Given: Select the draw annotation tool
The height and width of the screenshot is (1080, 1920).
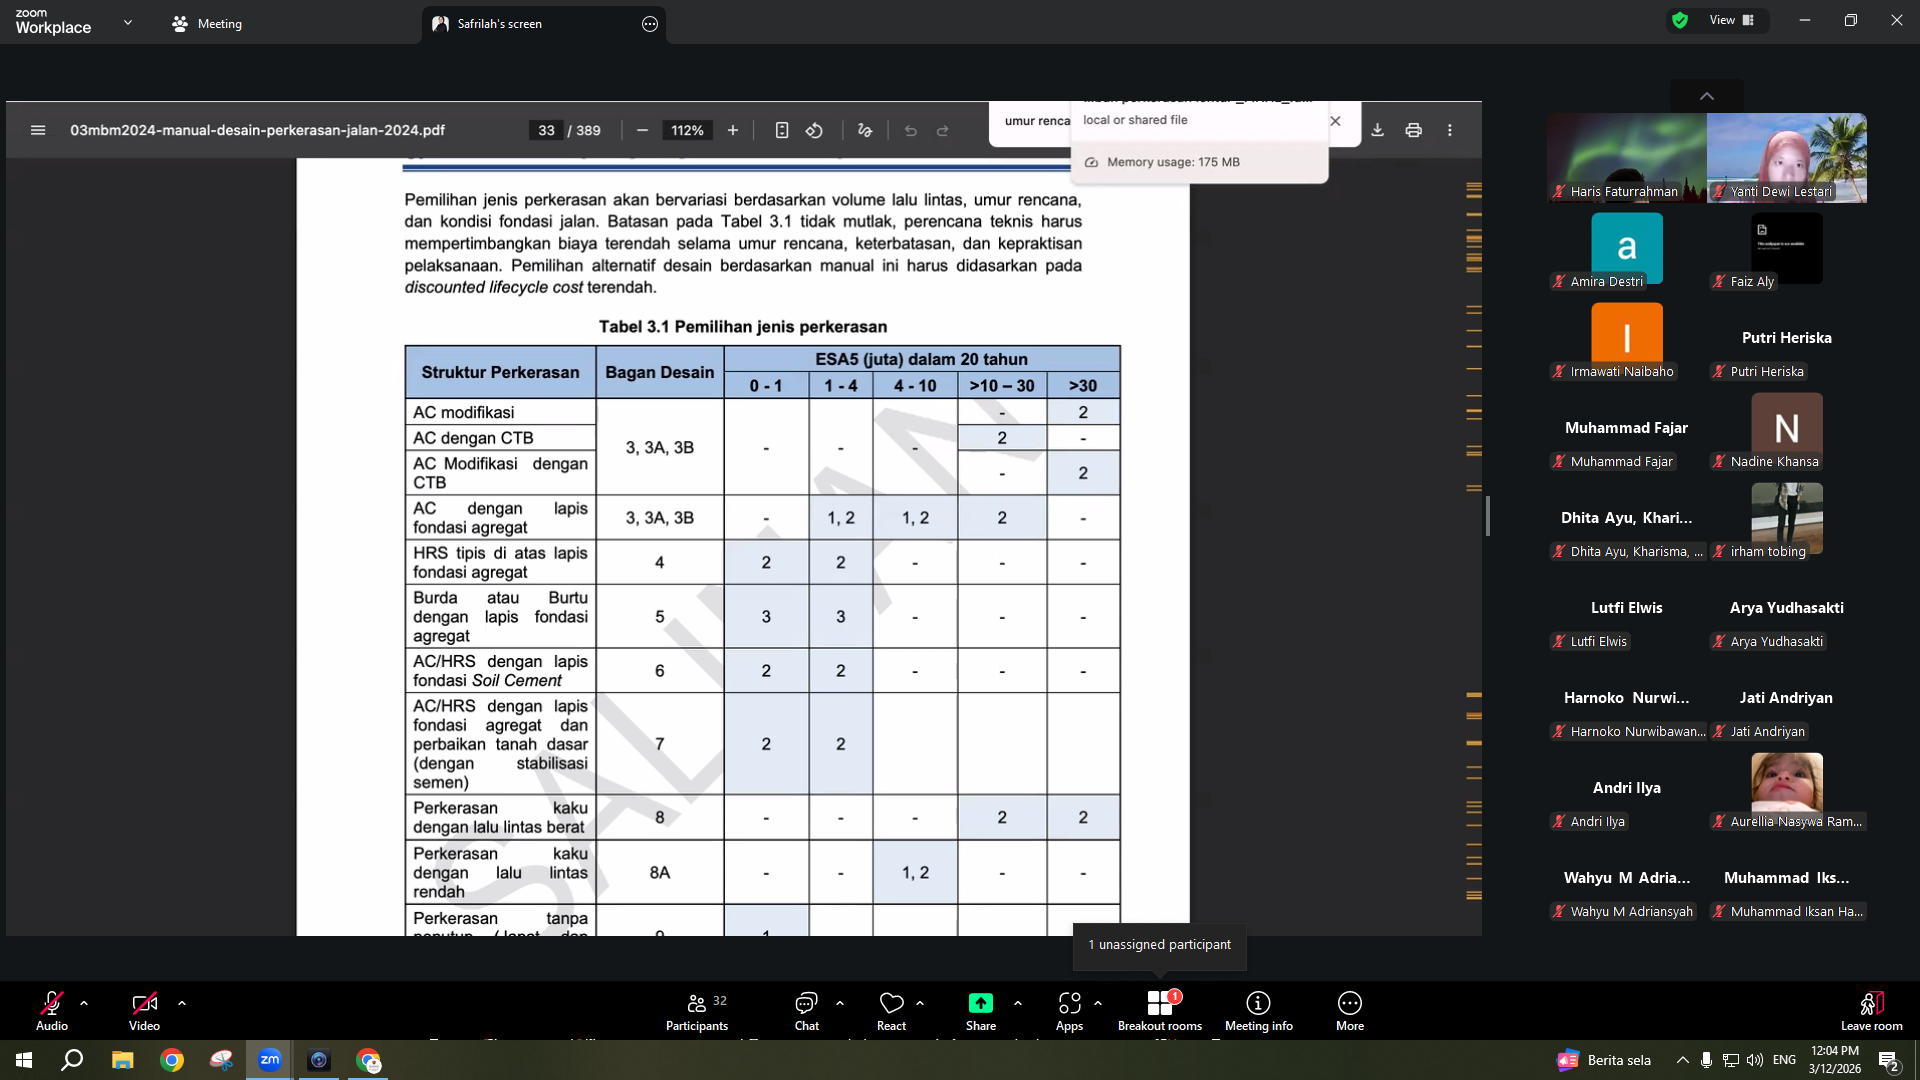Looking at the screenshot, I should click(x=865, y=130).
